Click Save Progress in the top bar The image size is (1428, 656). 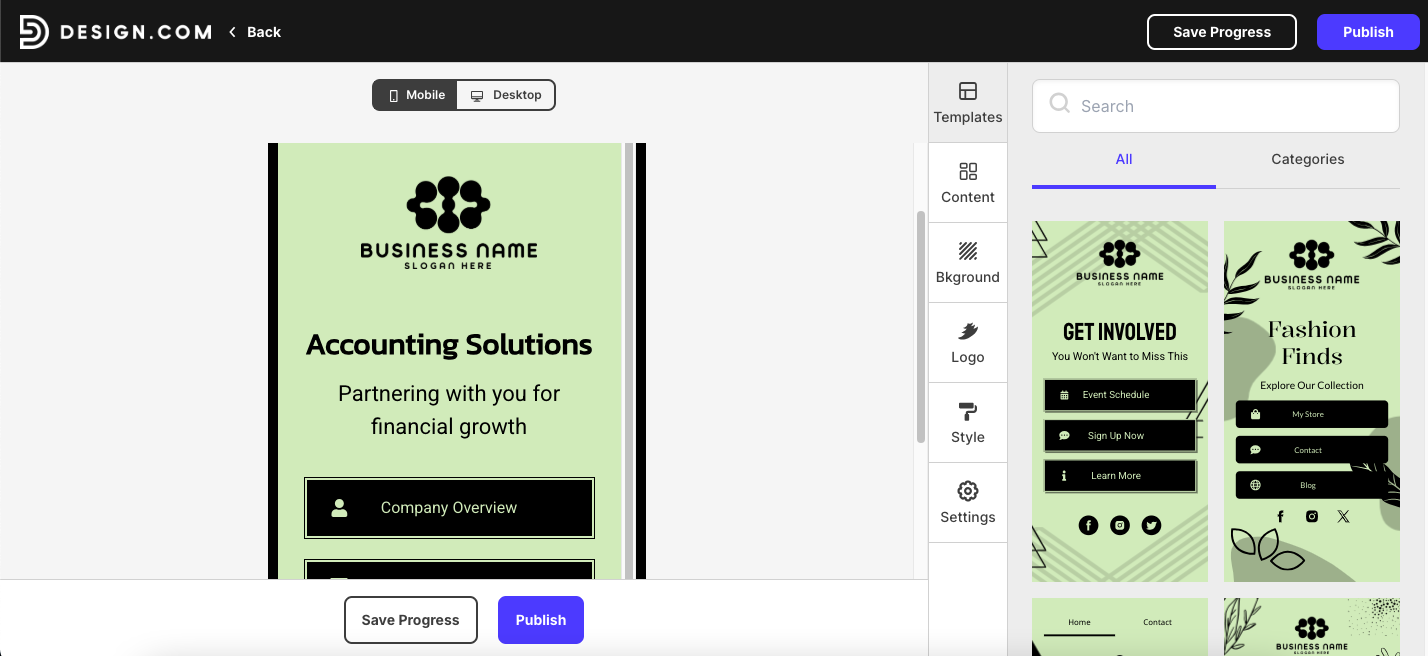1221,32
